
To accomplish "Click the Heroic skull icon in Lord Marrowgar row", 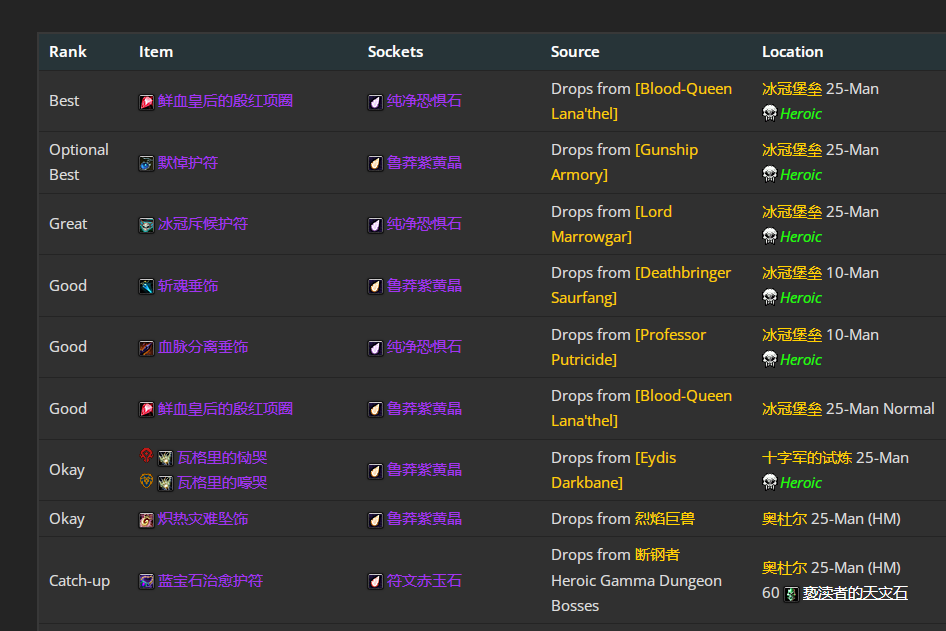I will pos(770,236).
